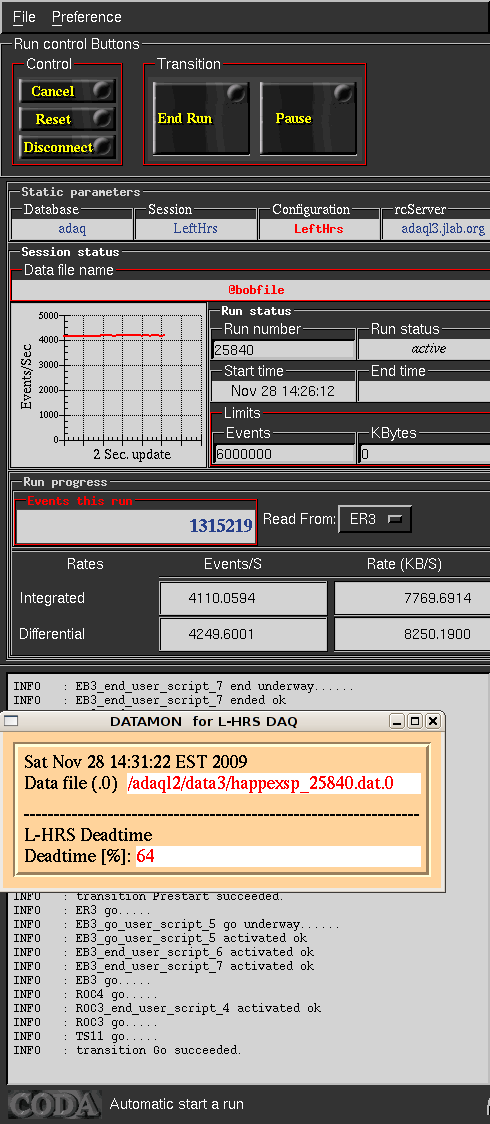Open the Read From ER3 dropdown
This screenshot has height=1124, width=490.
[375, 519]
